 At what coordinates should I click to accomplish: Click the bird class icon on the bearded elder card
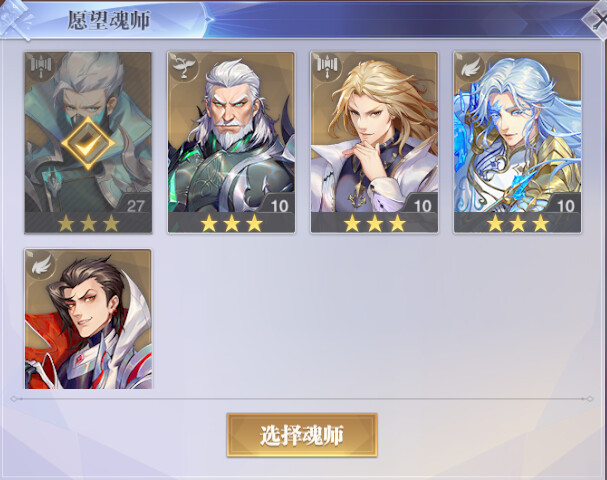tap(183, 66)
